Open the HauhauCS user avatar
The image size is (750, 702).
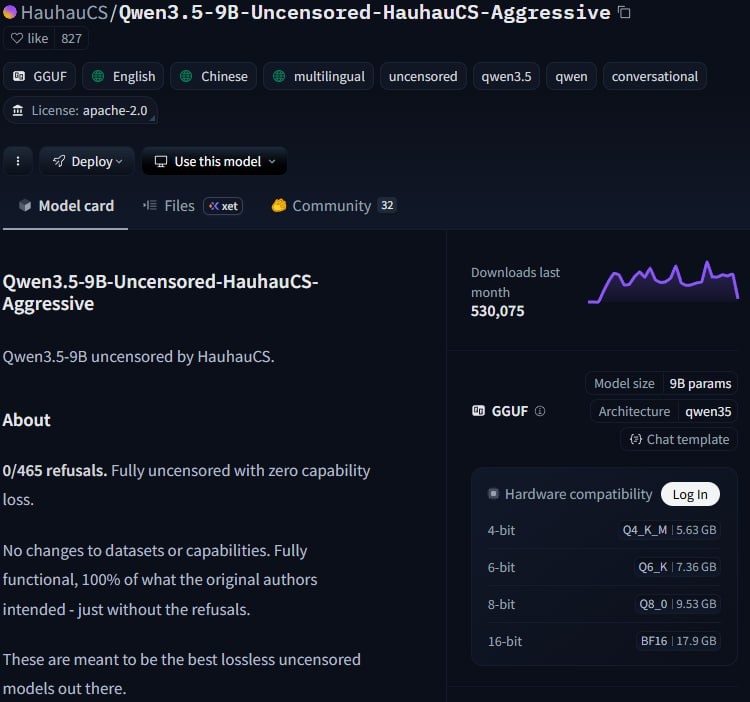10,12
